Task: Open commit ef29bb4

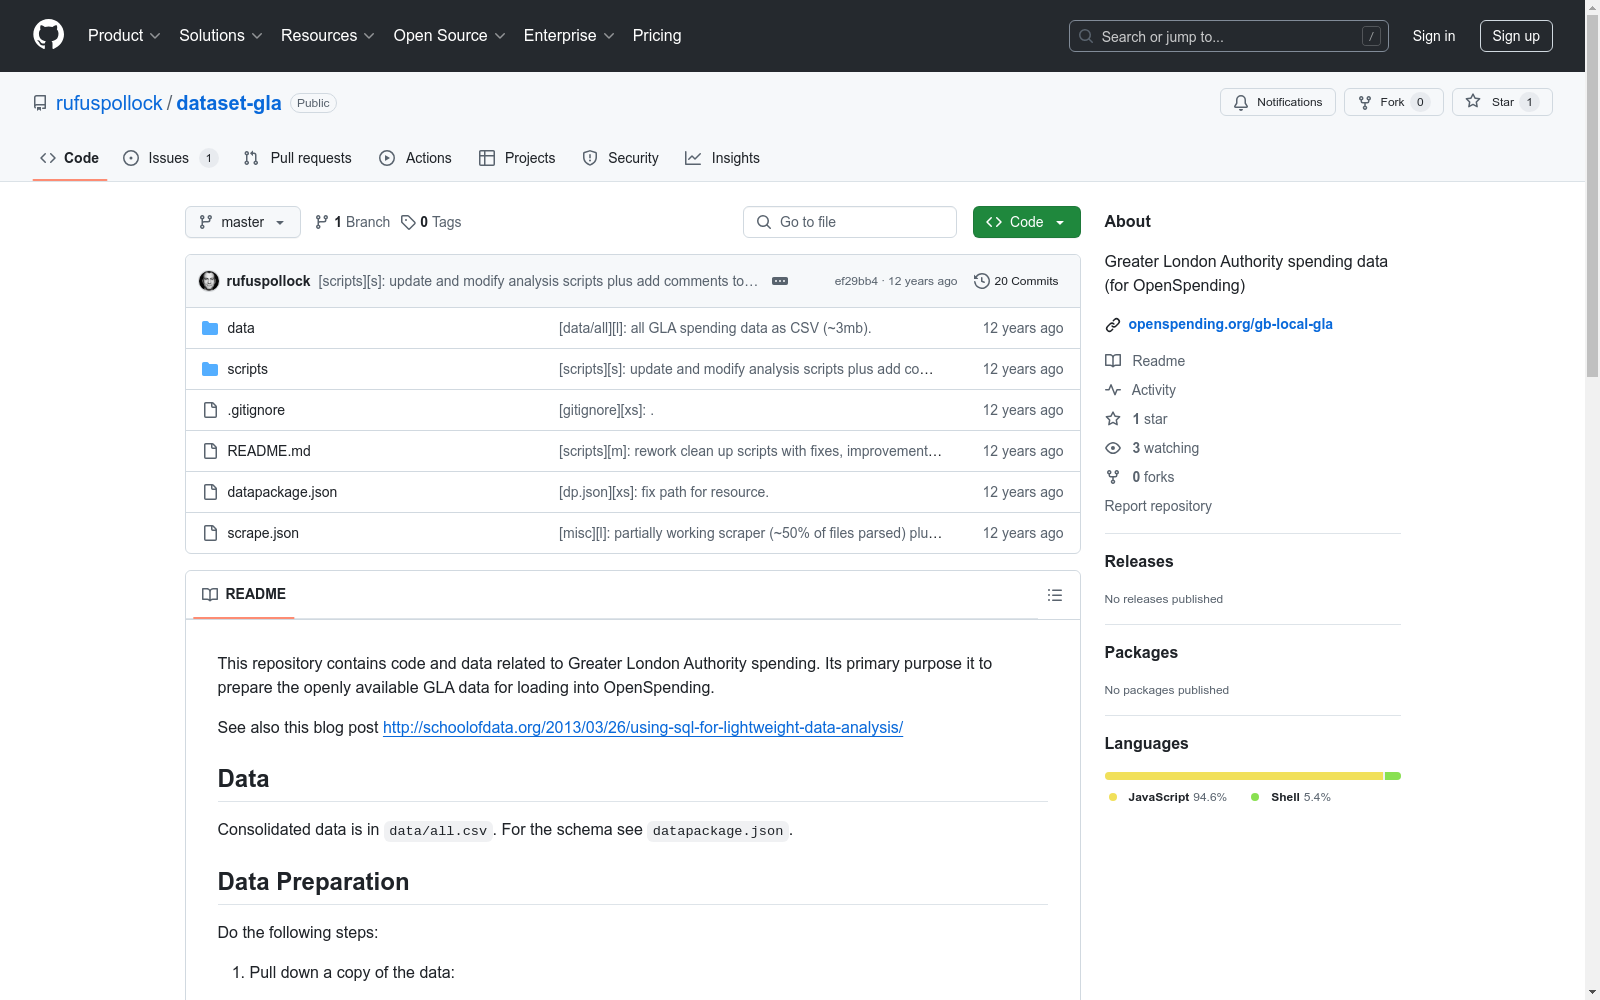Action: 856,281
